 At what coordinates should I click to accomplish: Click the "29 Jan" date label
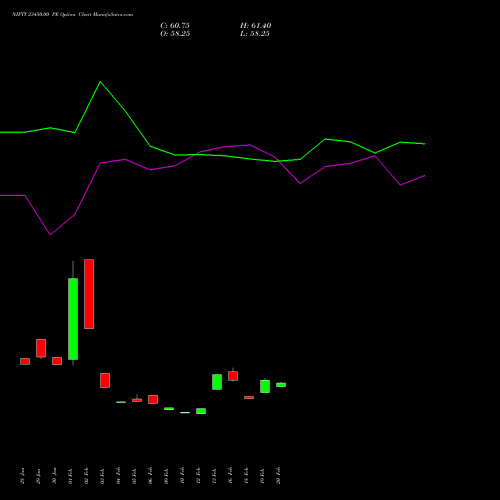[x=39, y=476]
